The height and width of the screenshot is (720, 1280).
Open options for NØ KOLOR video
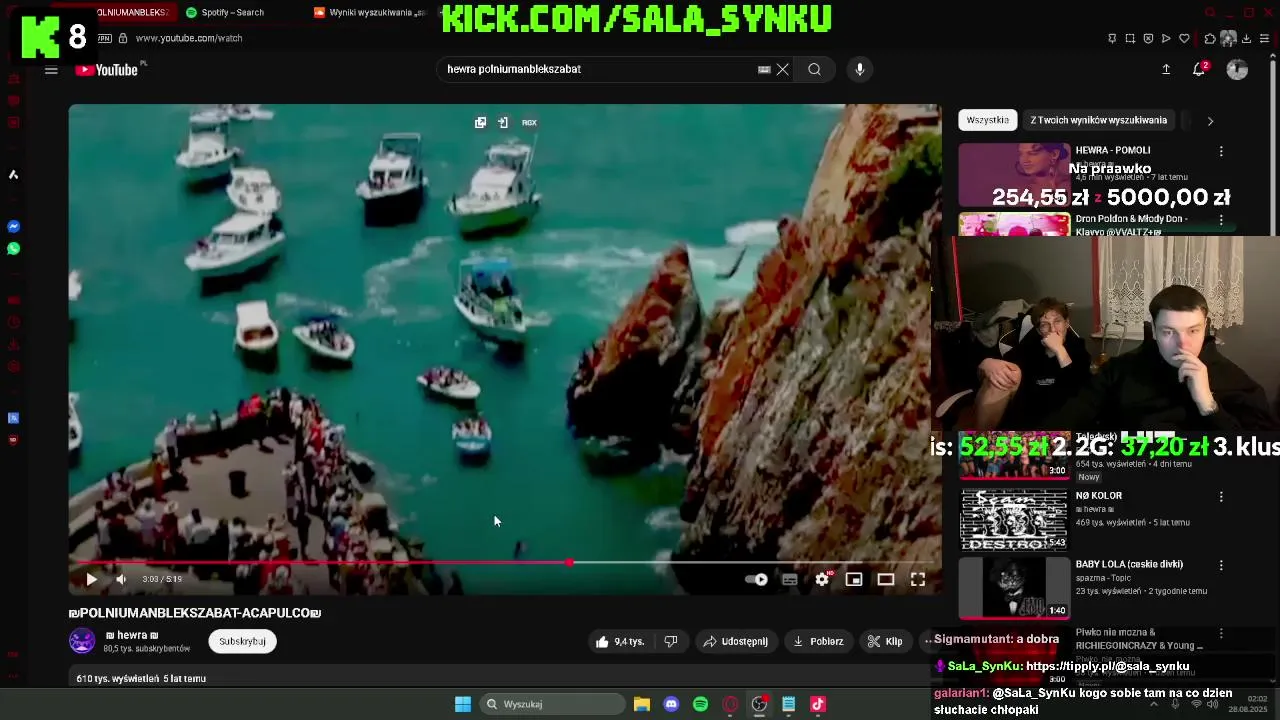click(1221, 496)
